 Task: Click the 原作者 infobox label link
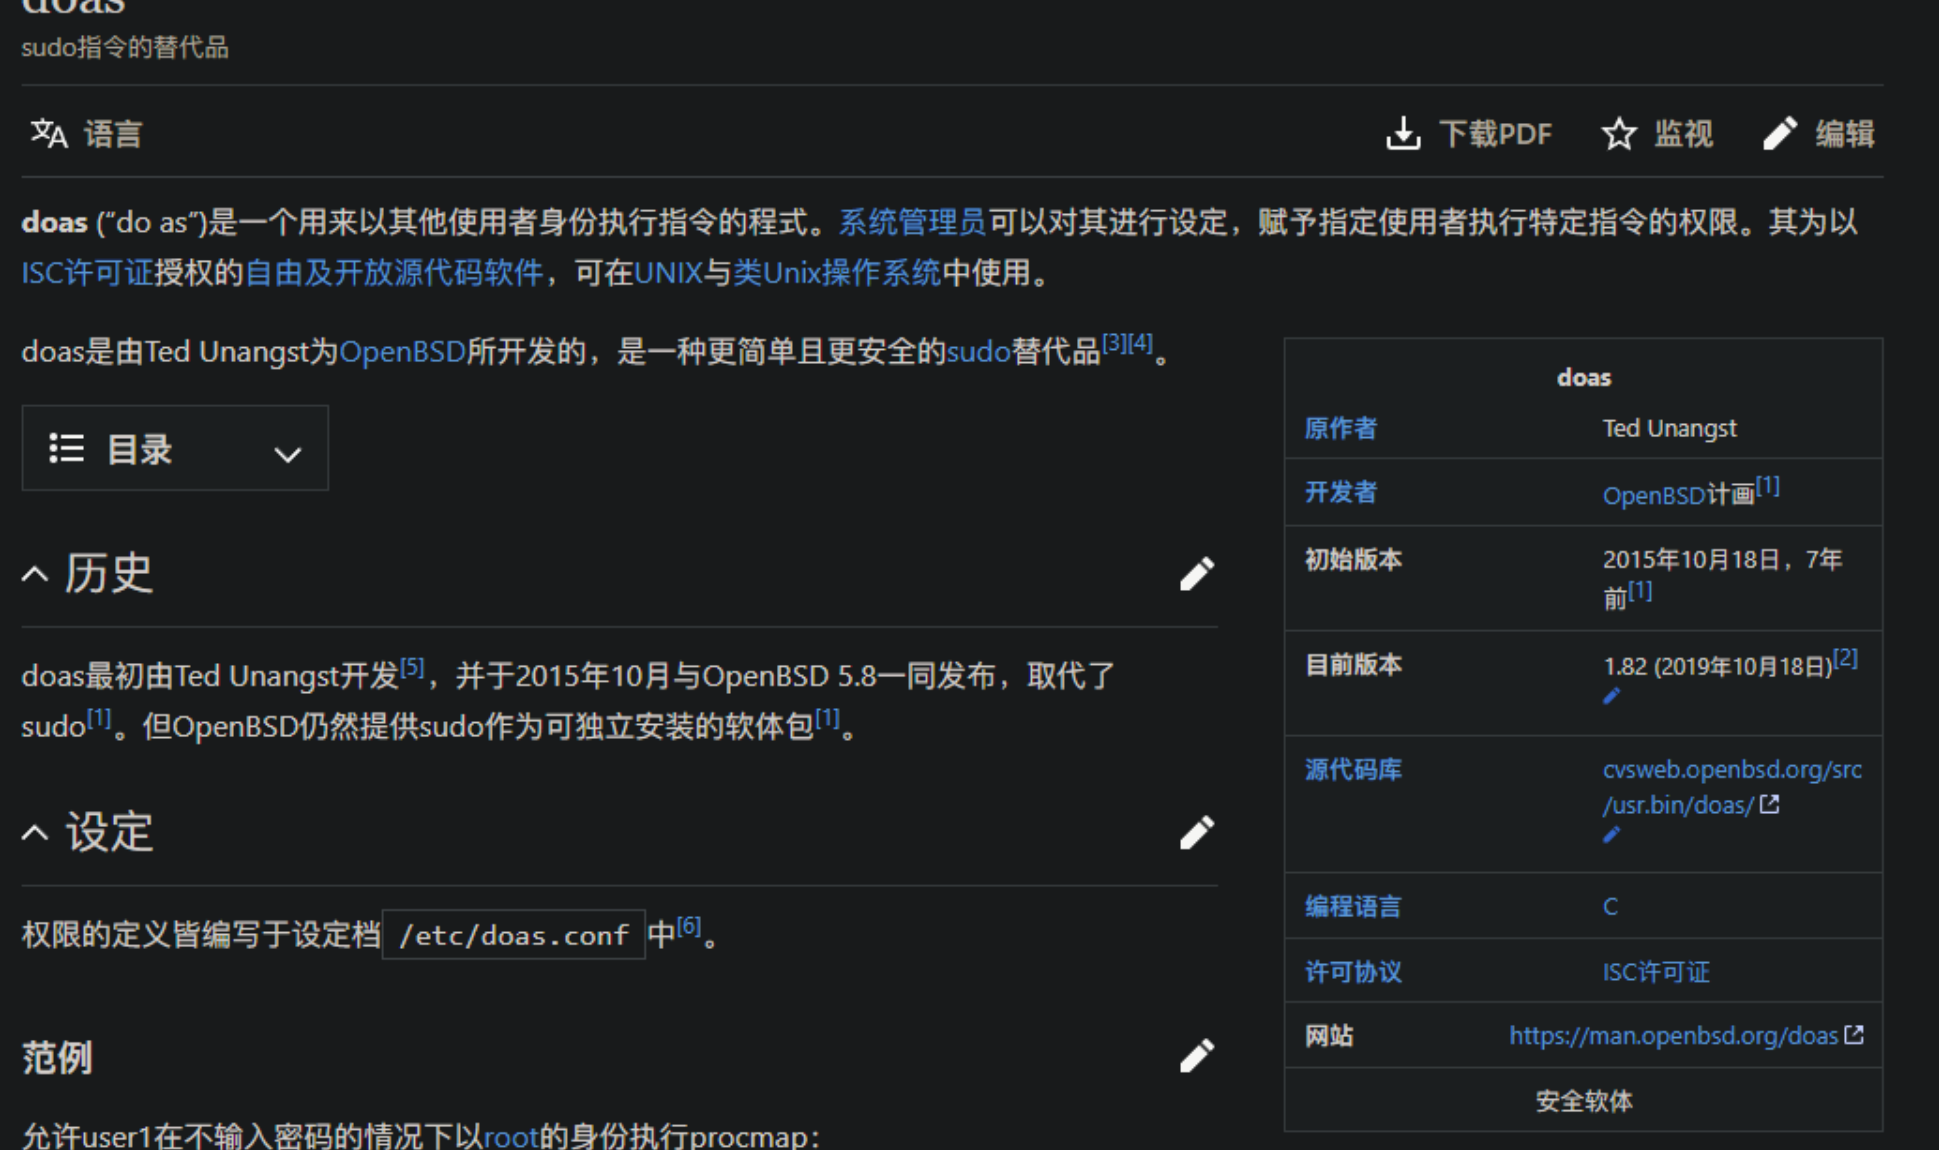coord(1341,429)
